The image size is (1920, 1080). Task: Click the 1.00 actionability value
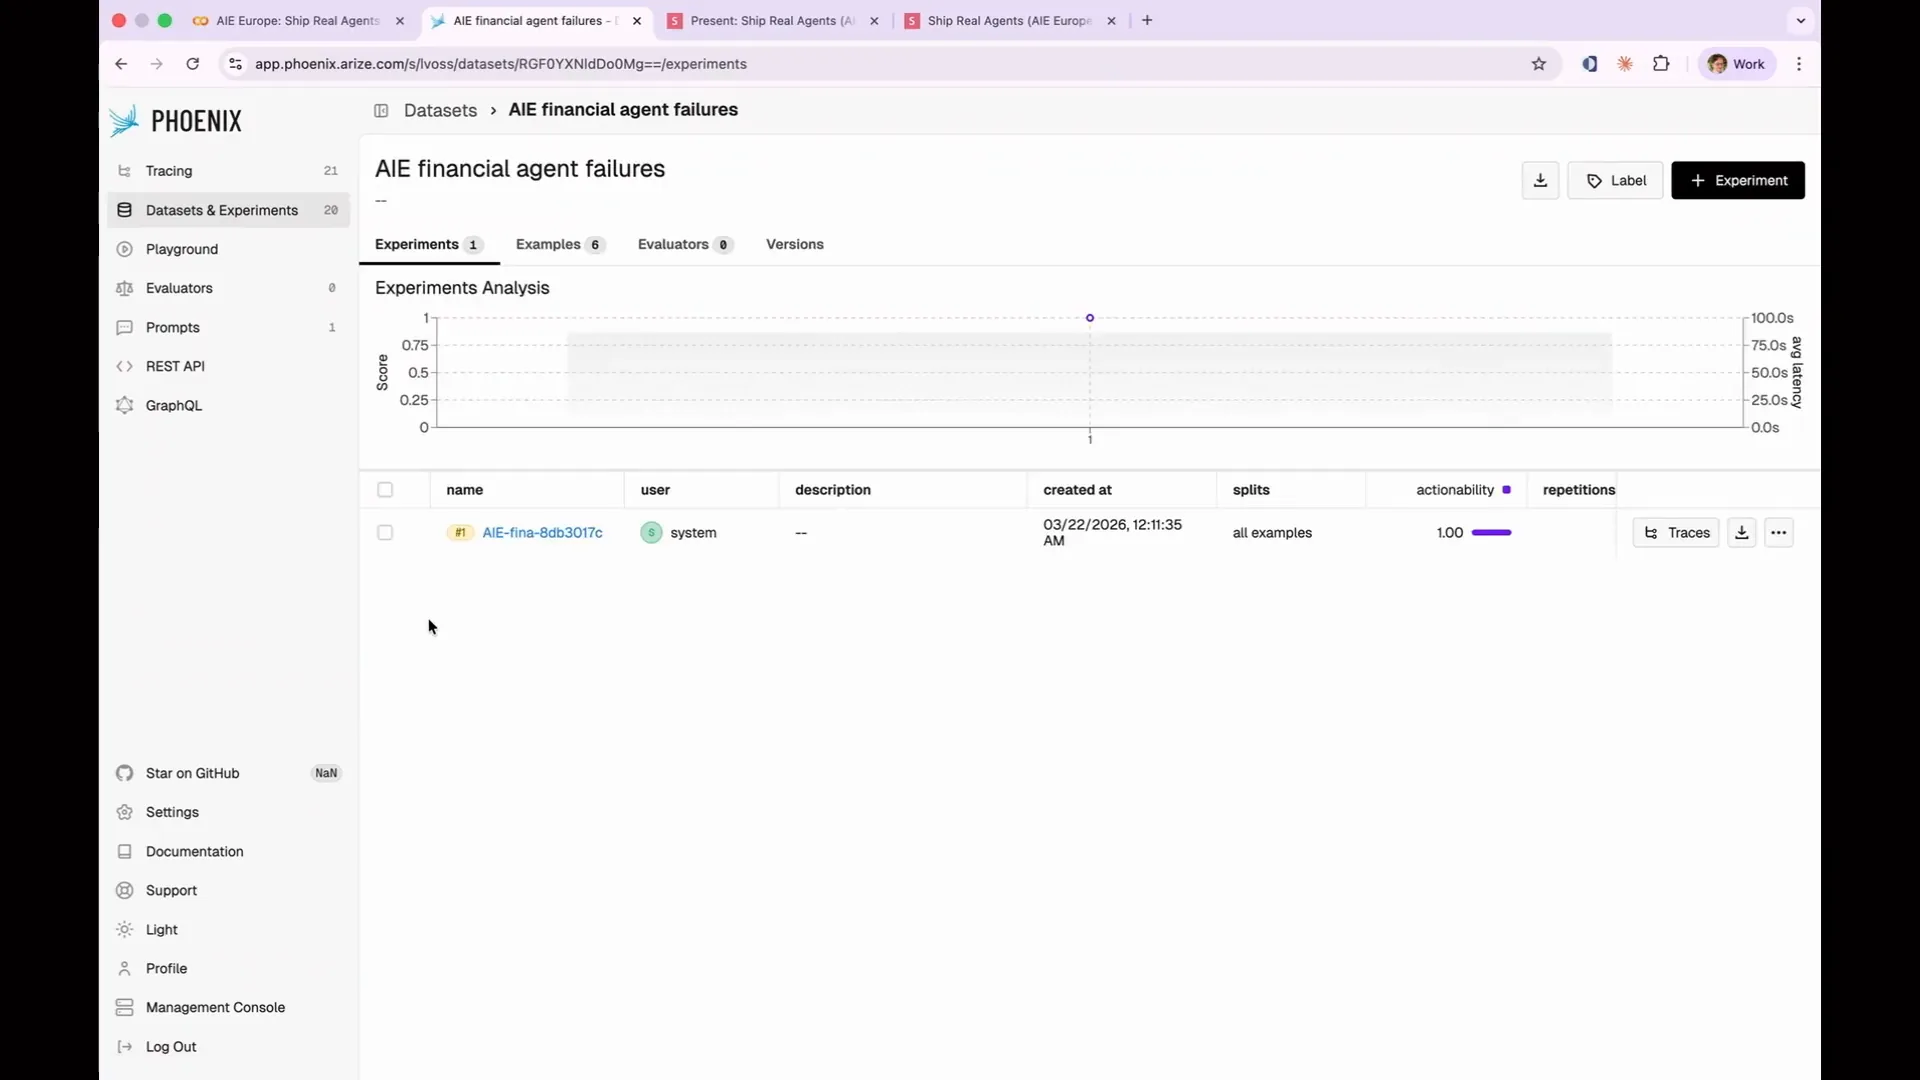coord(1450,533)
